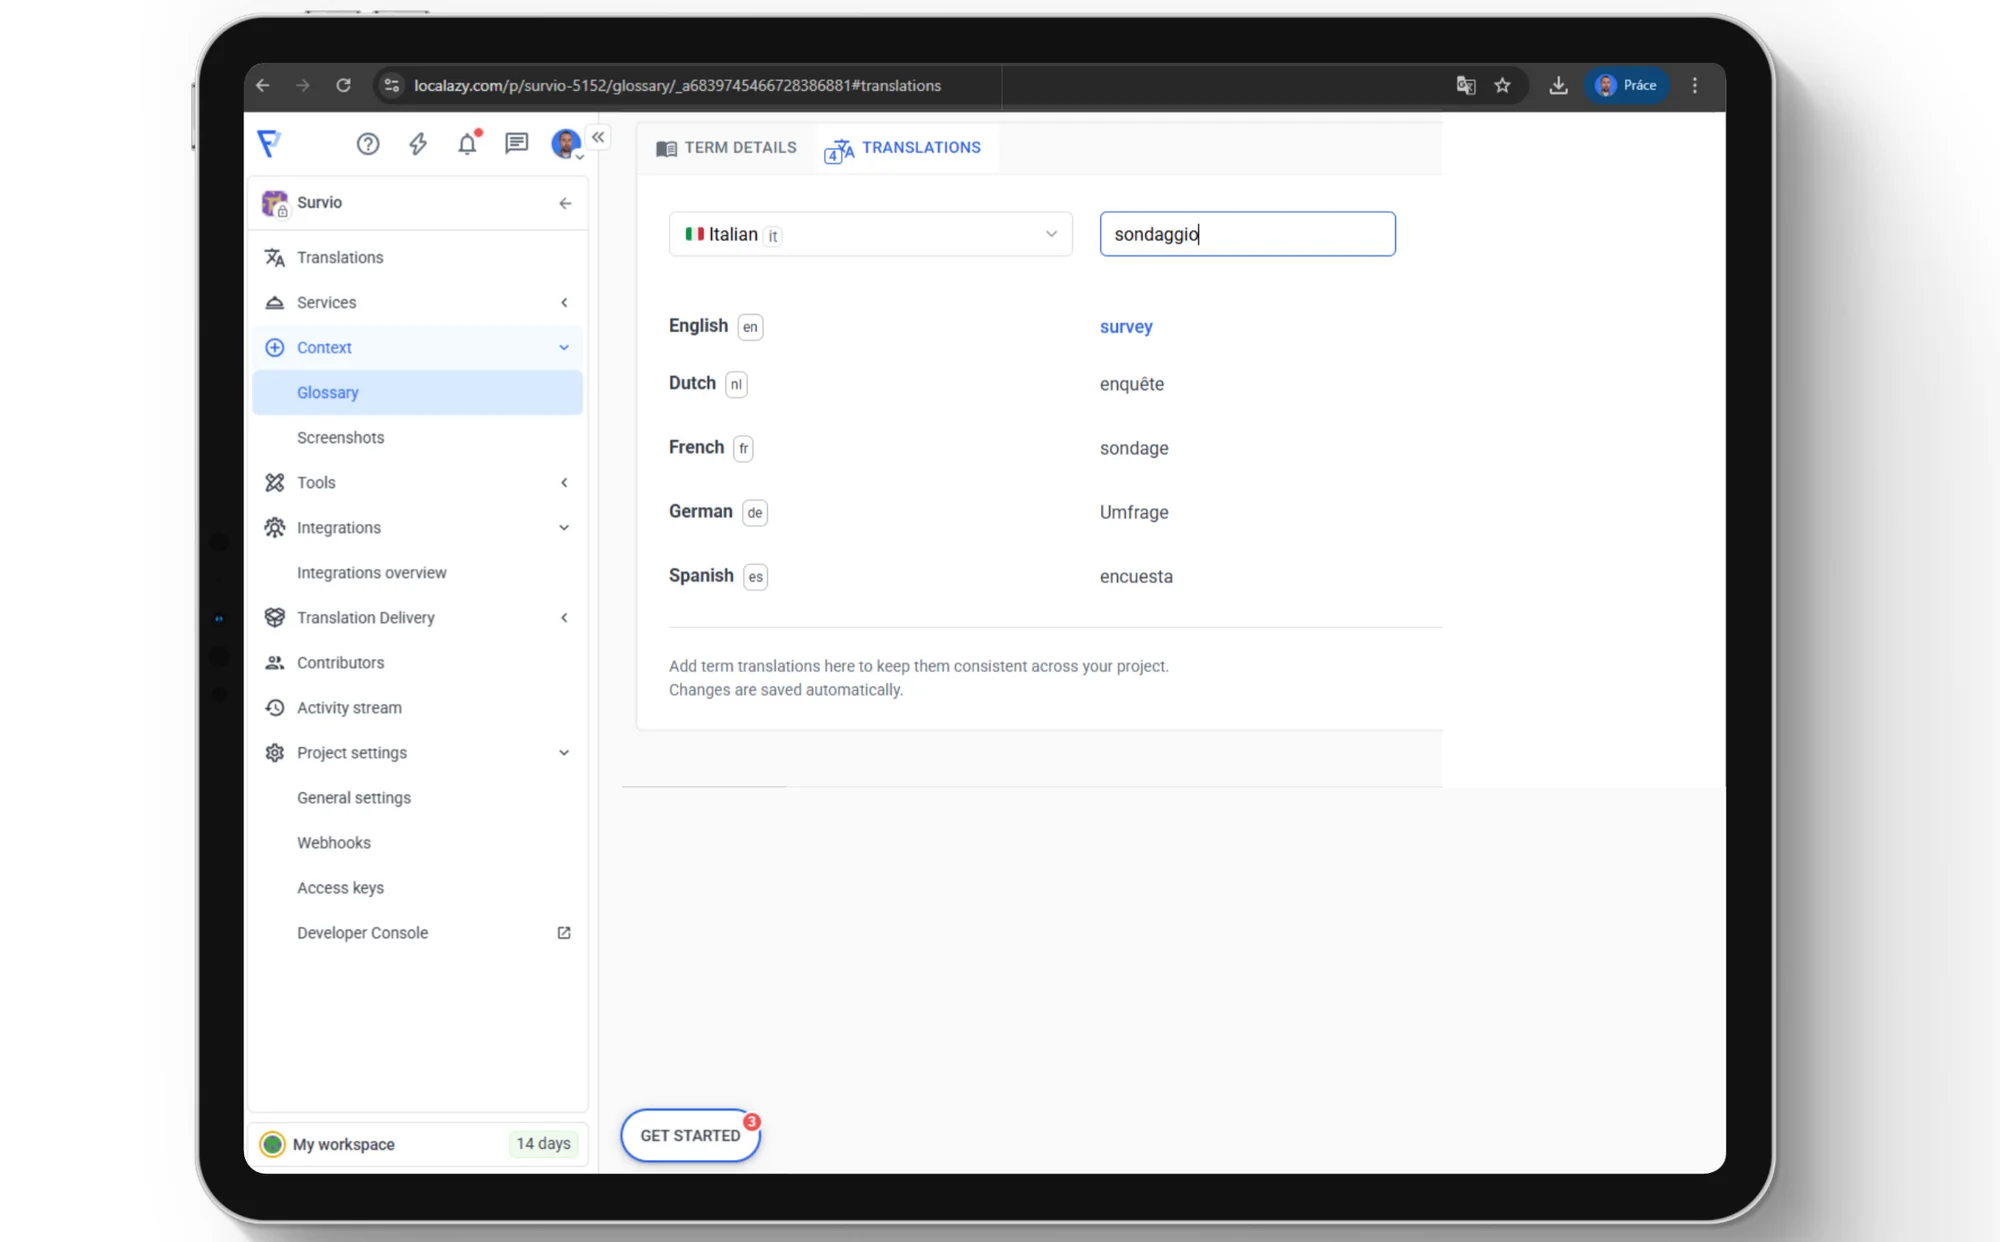Open the chat messages icon
2000x1242 pixels.
[x=516, y=144]
